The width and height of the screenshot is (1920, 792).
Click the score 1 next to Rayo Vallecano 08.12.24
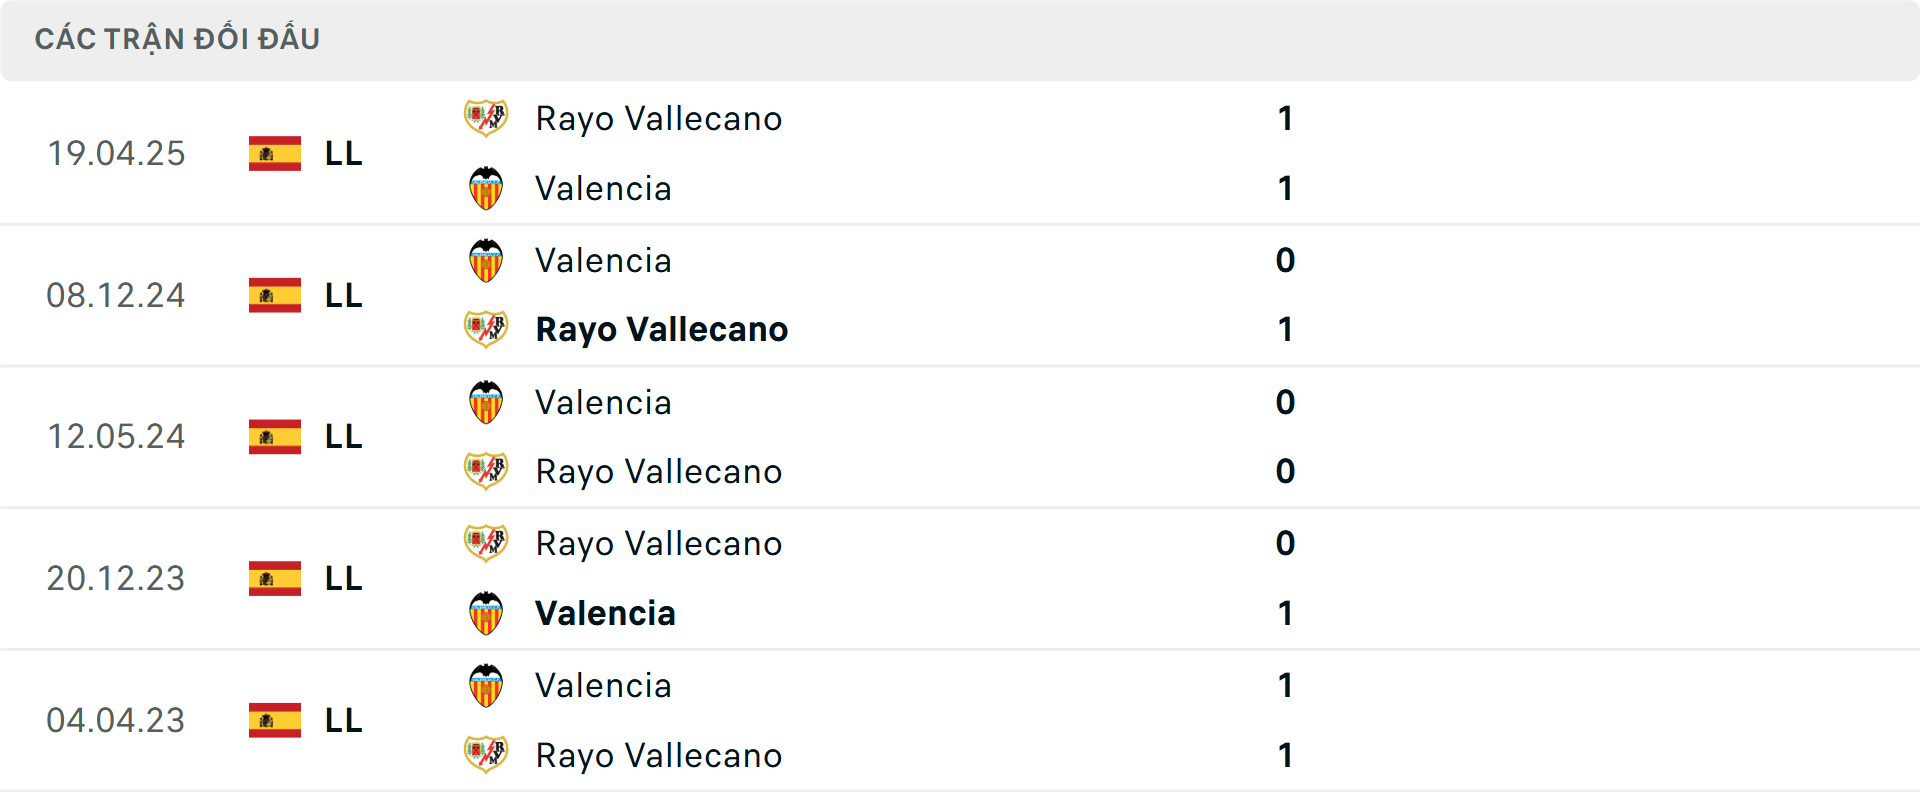pyautogui.click(x=1285, y=329)
